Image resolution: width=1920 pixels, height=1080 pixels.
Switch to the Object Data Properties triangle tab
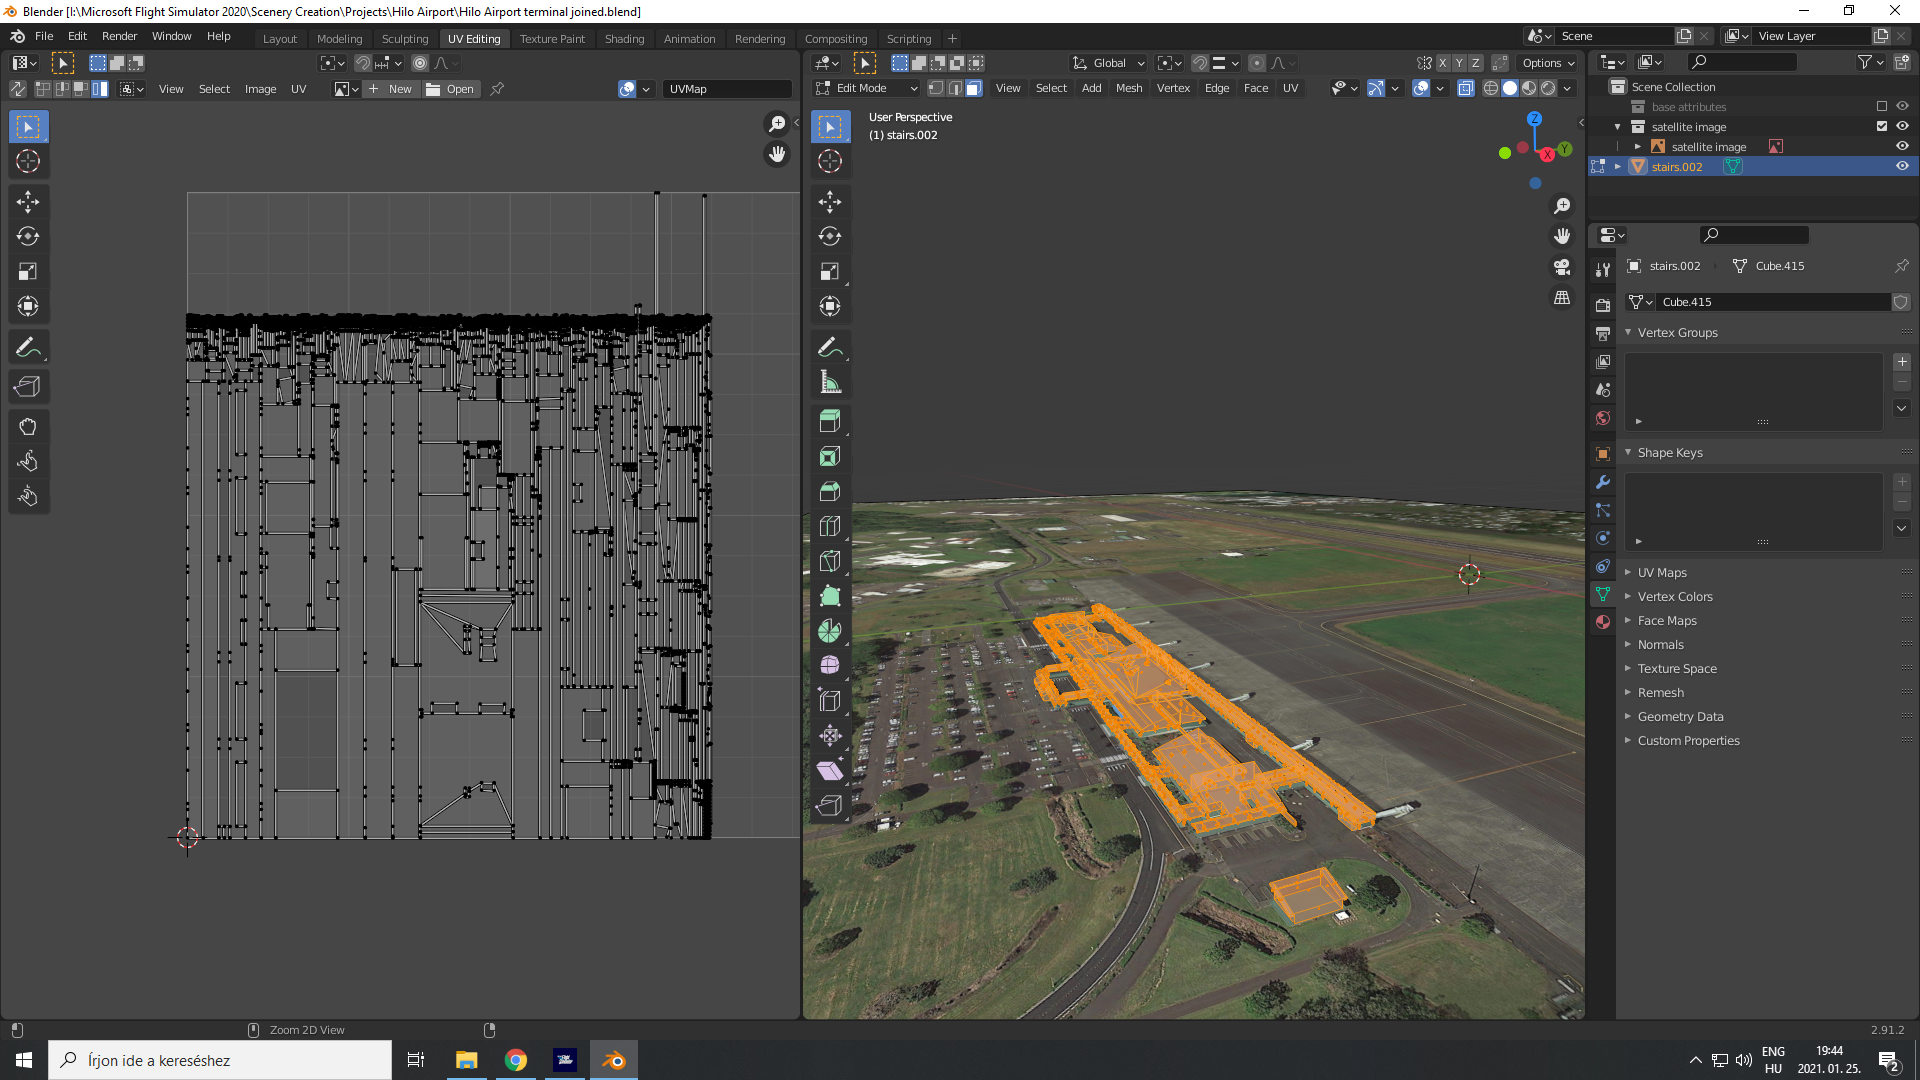pyautogui.click(x=1603, y=594)
